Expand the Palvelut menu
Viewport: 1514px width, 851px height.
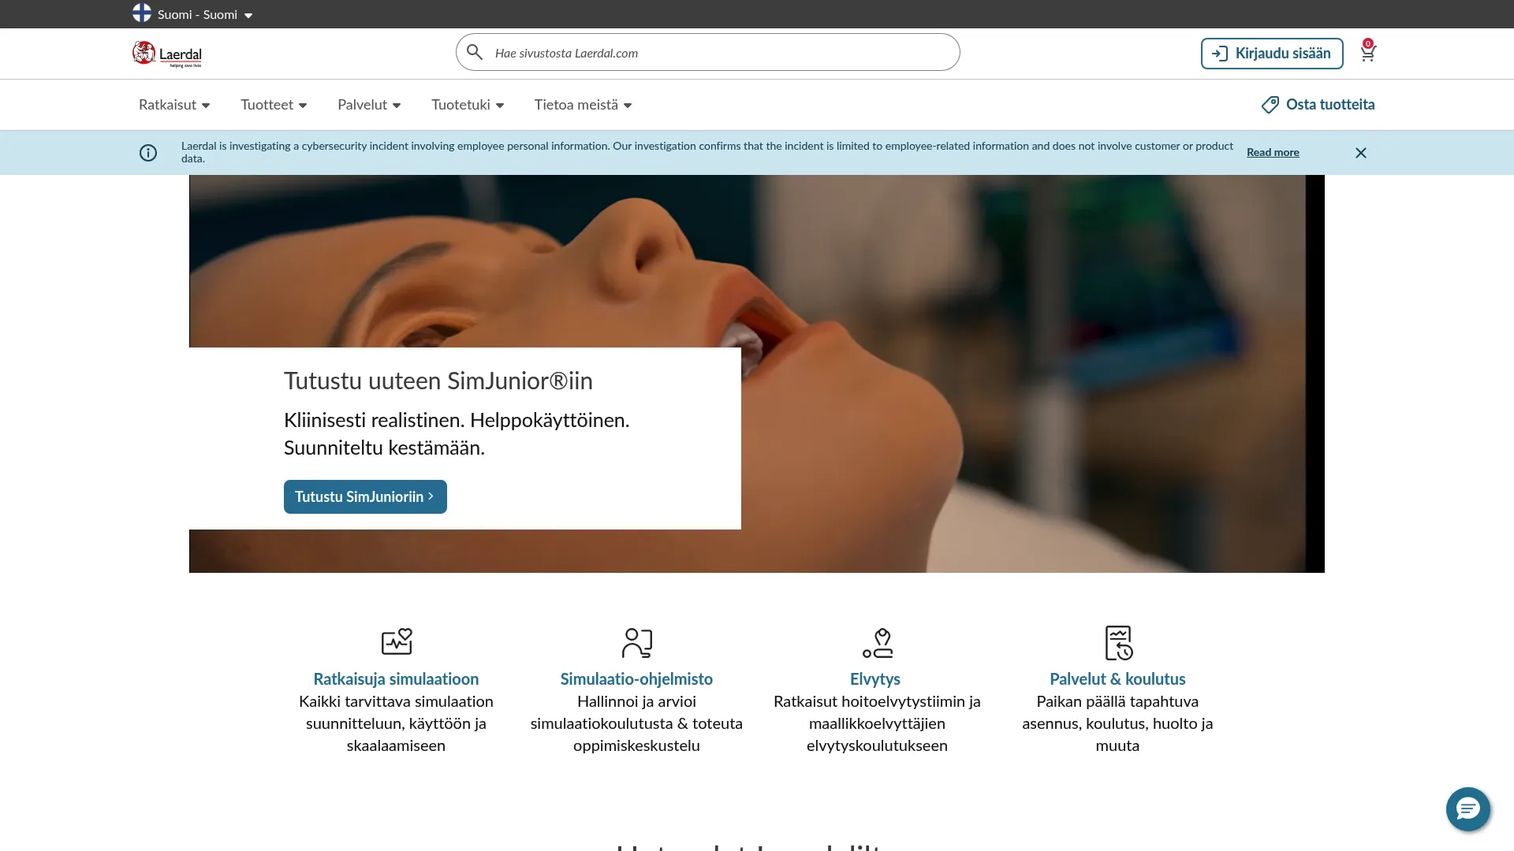[369, 104]
